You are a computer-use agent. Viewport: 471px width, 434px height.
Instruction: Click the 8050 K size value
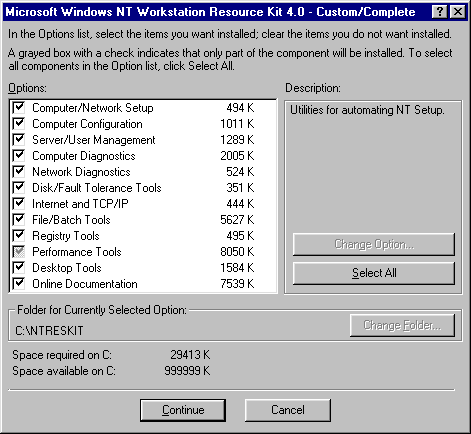click(x=237, y=252)
